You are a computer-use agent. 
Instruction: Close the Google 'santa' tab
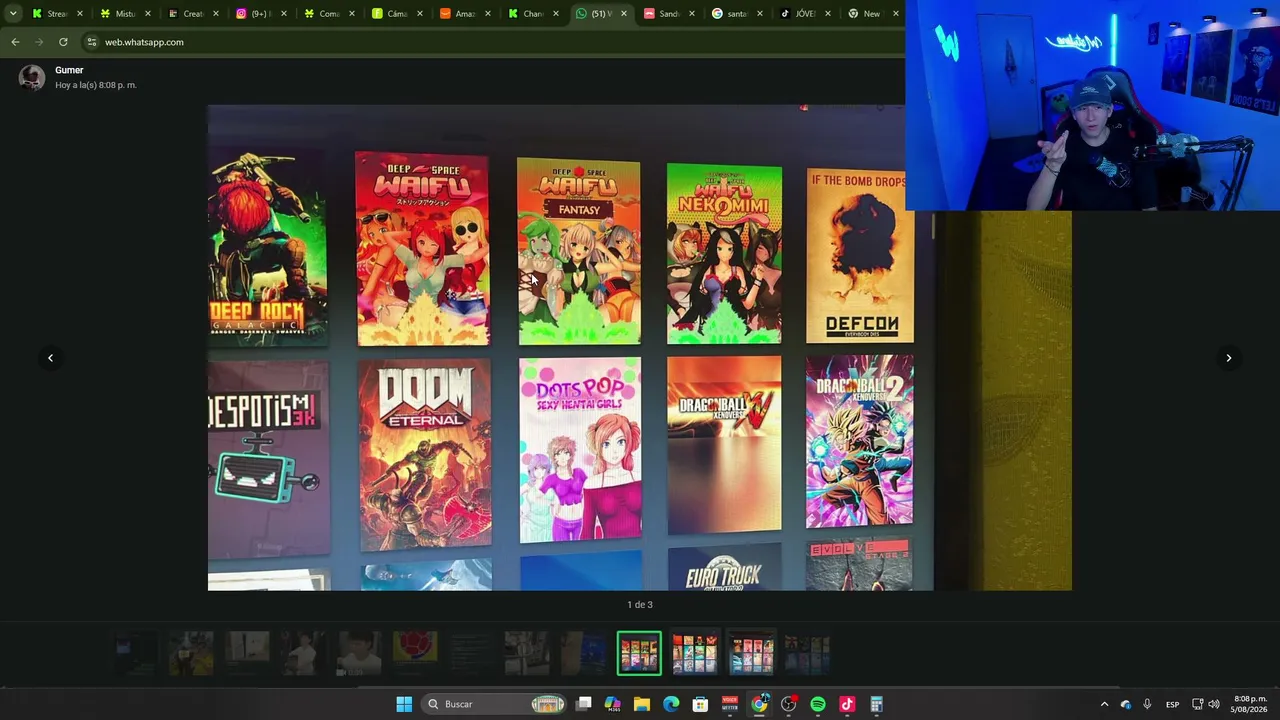(760, 13)
